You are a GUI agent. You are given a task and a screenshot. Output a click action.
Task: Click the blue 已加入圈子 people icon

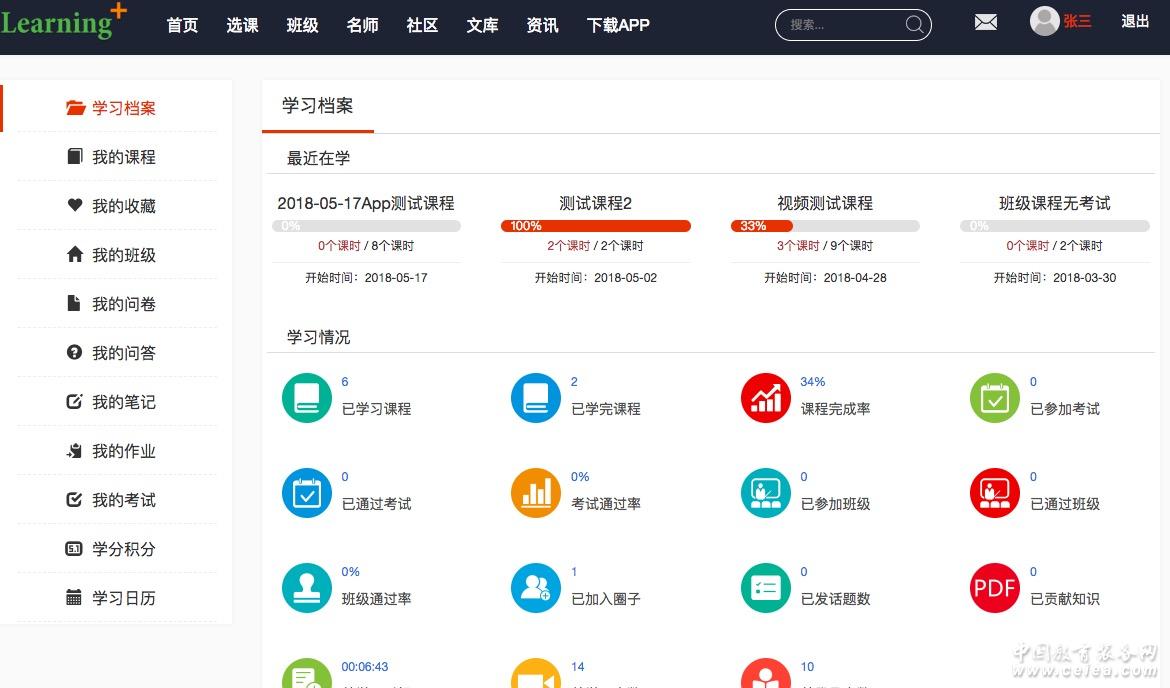point(536,588)
